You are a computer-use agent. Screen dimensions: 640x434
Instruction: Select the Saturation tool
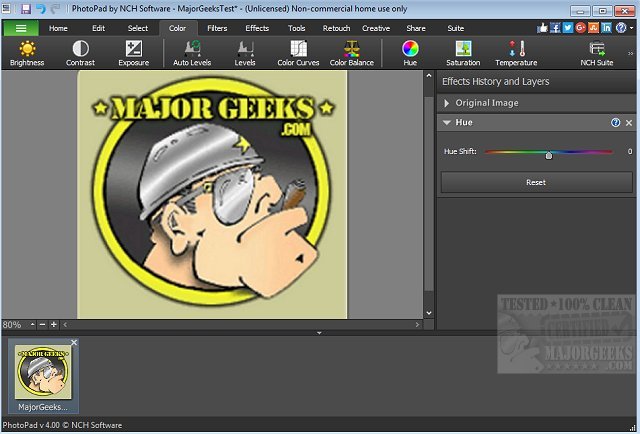463,53
